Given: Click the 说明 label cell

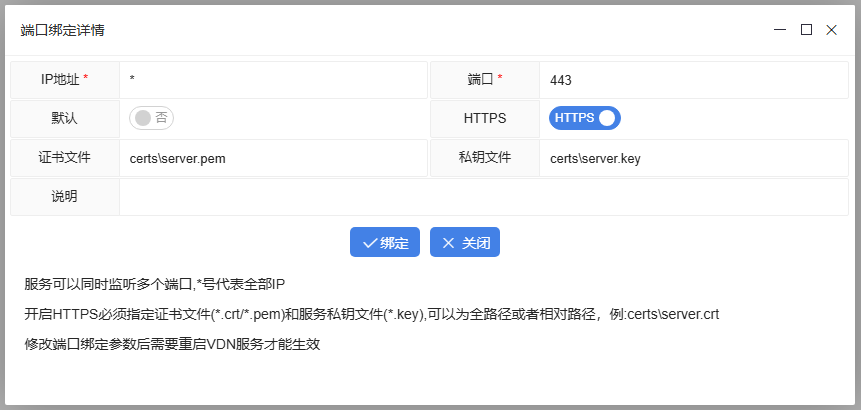Looking at the screenshot, I should [x=64, y=197].
